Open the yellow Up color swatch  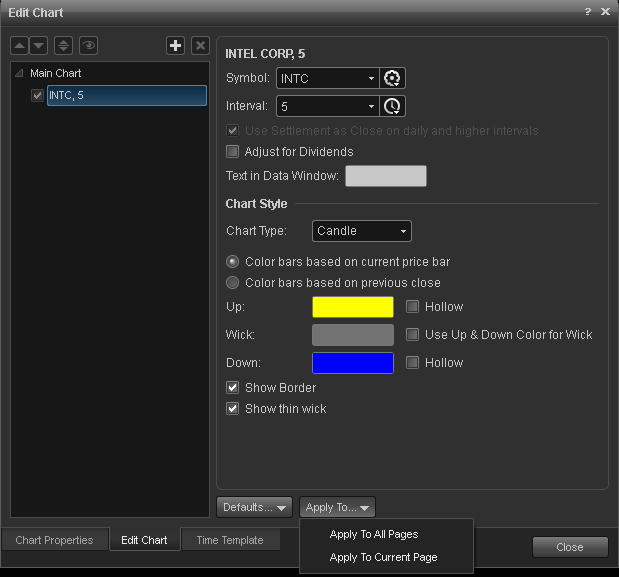(353, 307)
